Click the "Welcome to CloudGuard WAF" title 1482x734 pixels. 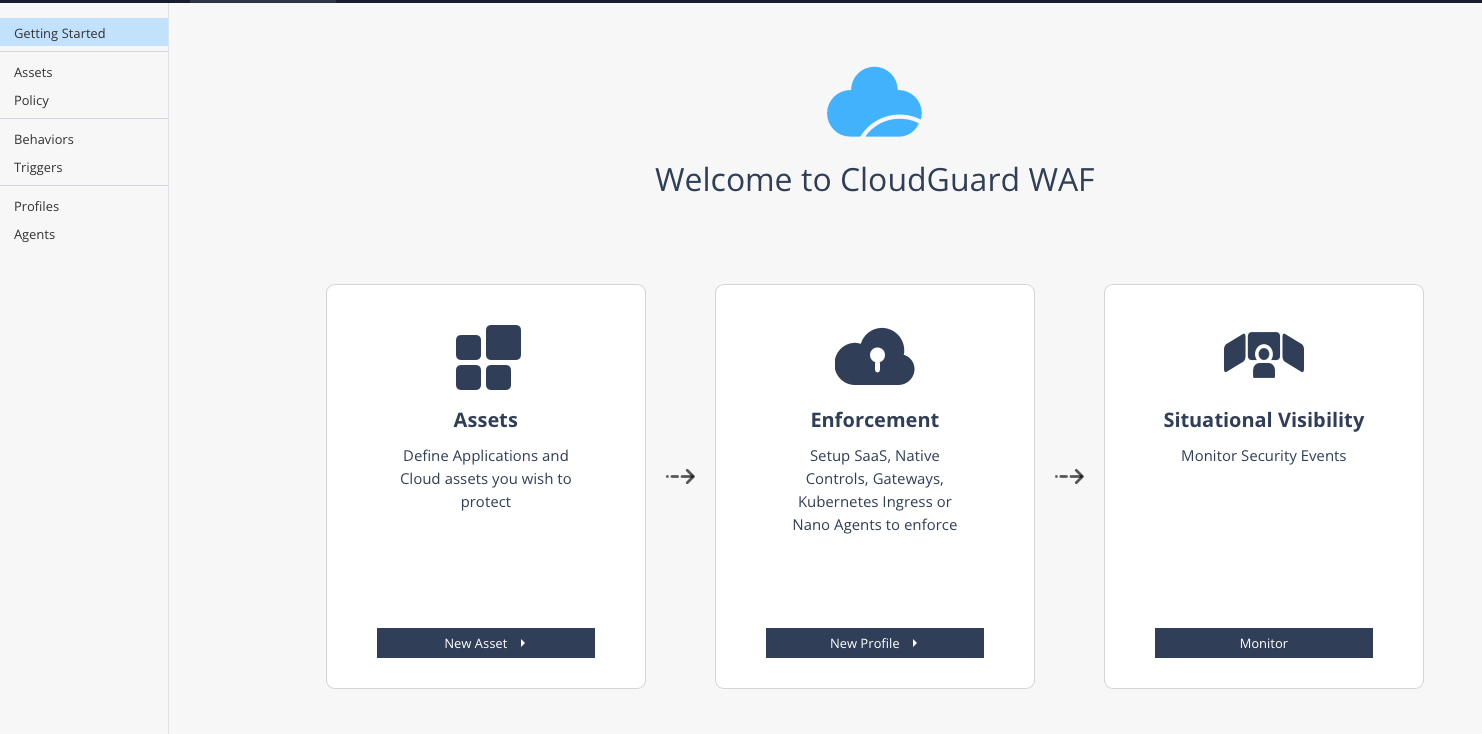[x=875, y=180]
